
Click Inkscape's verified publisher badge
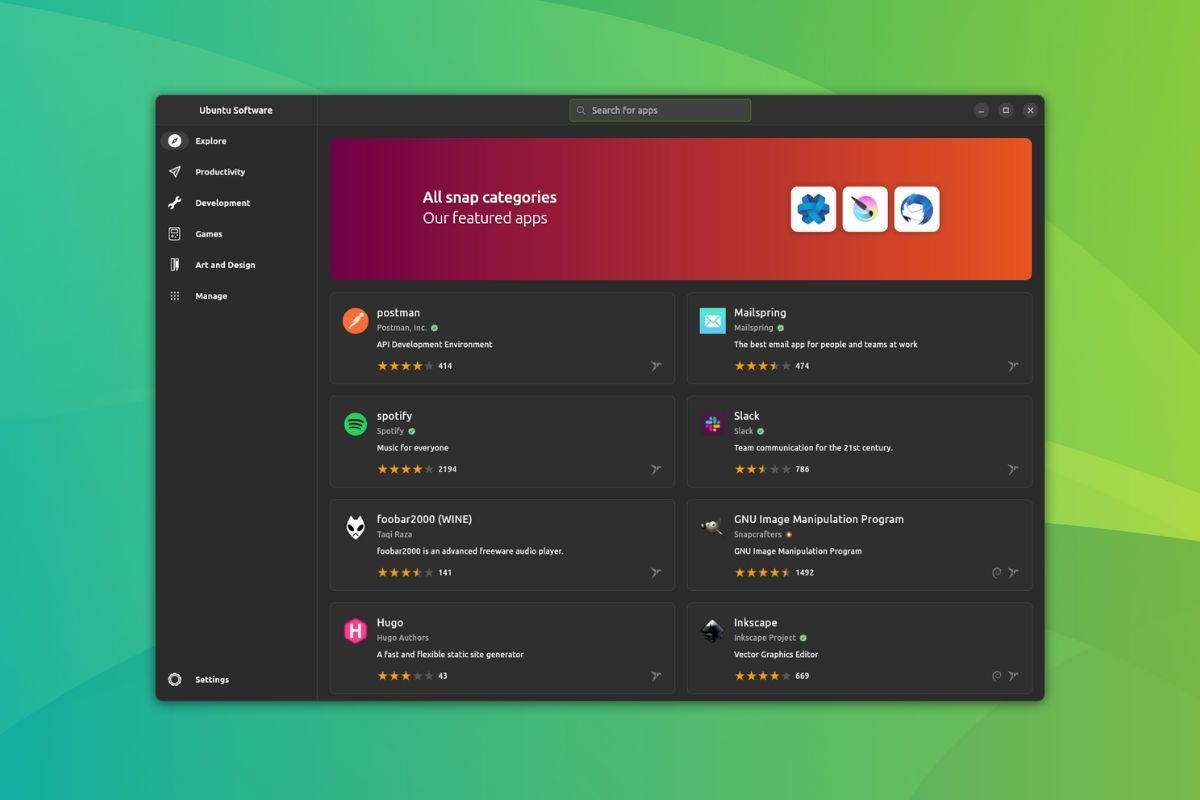(x=803, y=637)
